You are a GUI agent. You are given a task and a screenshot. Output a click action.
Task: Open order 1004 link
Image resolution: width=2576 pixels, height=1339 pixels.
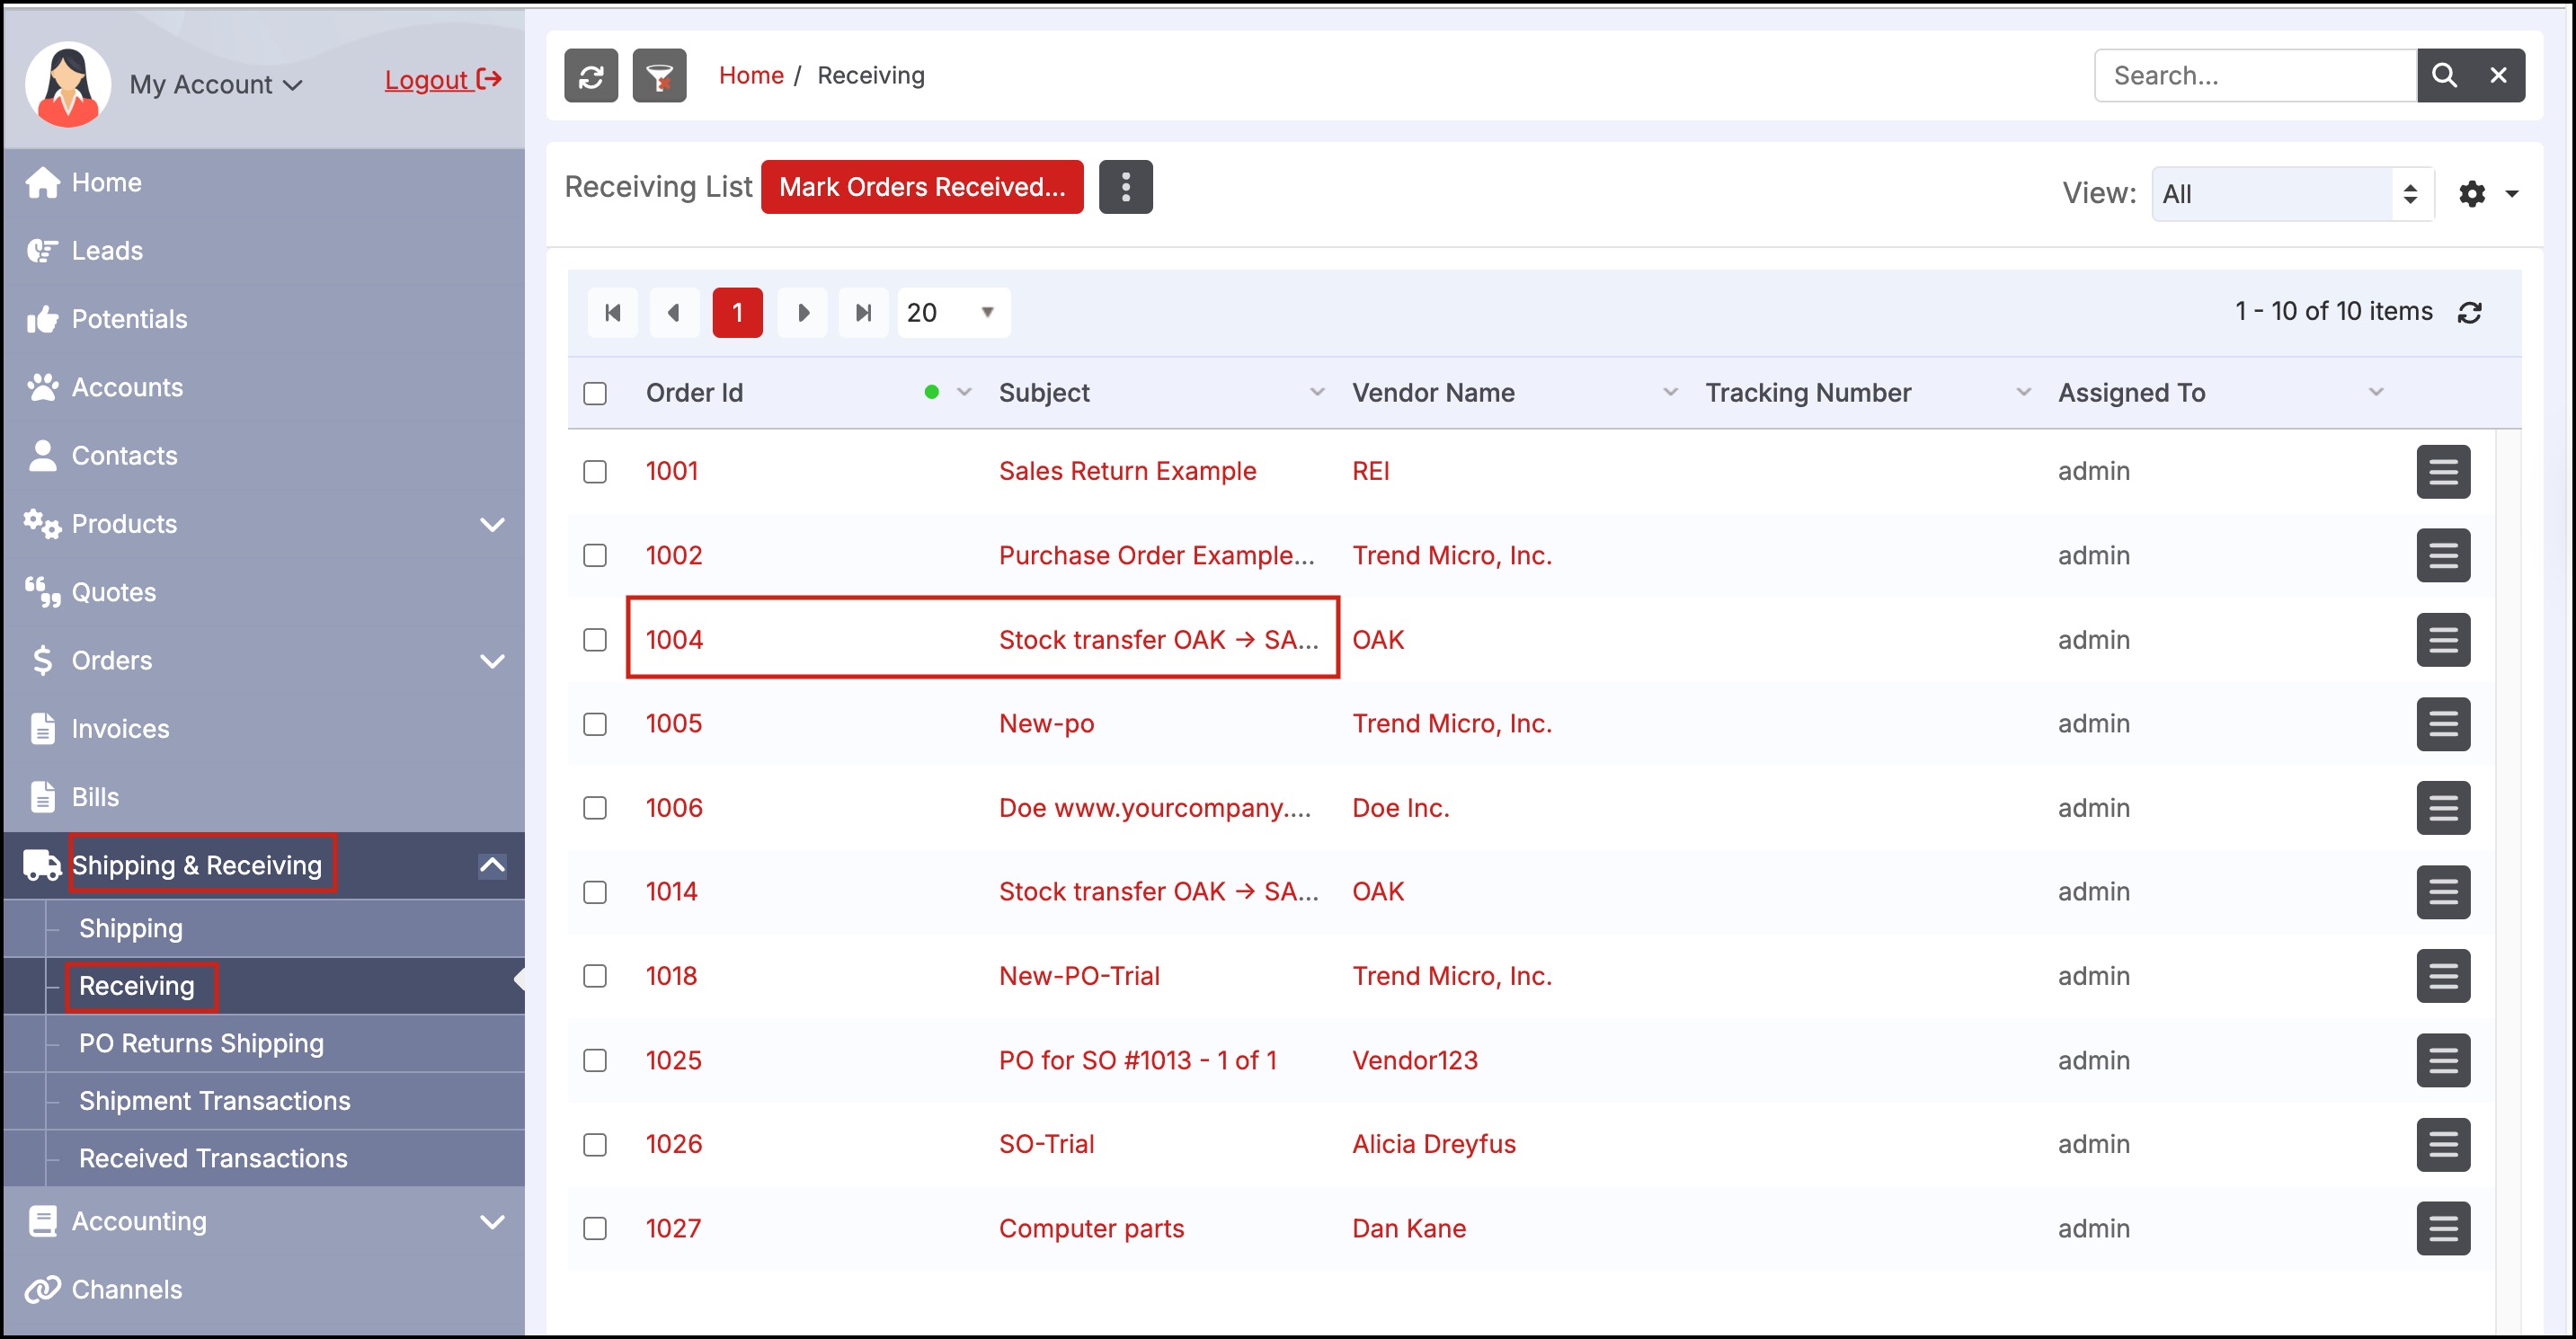[x=674, y=640]
